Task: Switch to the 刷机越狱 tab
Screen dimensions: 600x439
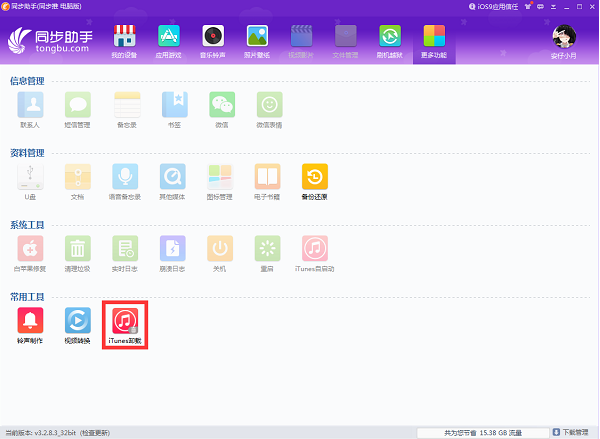Action: (390, 42)
